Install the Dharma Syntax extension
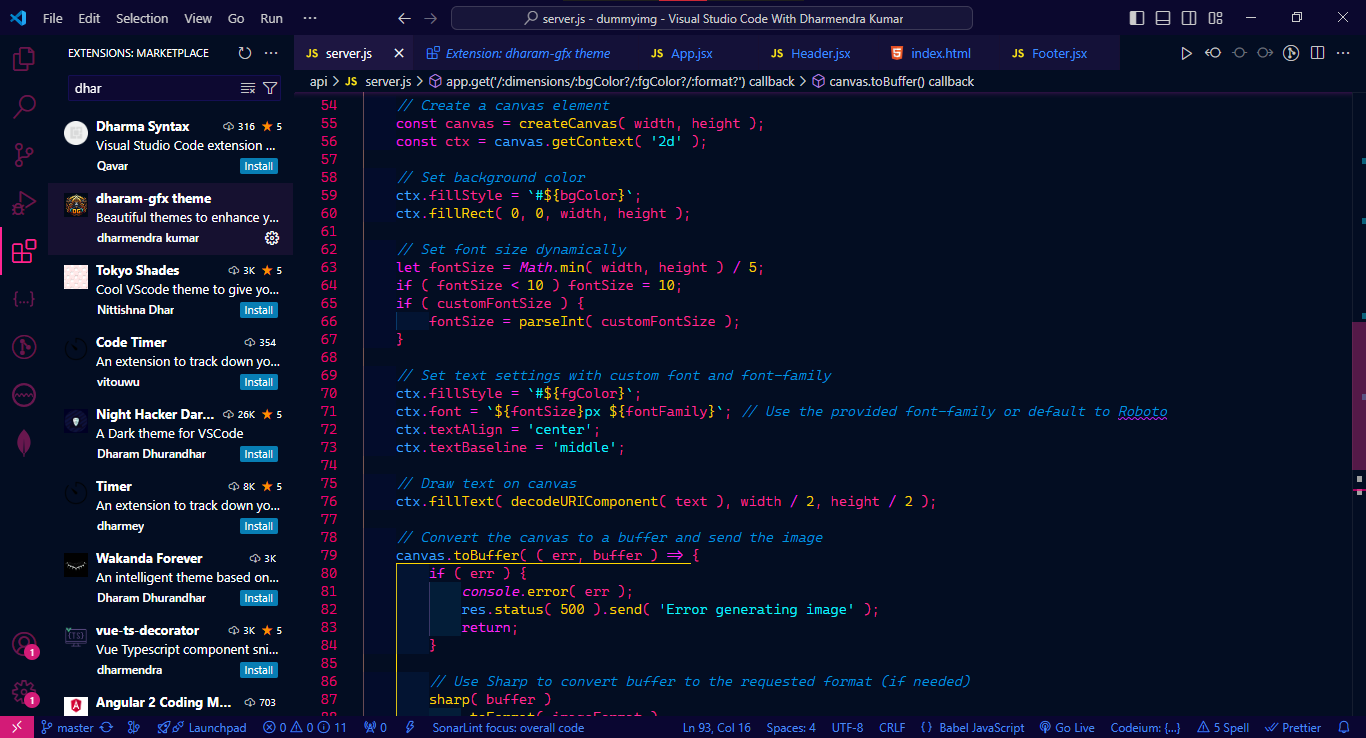Image resolution: width=1366 pixels, height=738 pixels. 259,166
